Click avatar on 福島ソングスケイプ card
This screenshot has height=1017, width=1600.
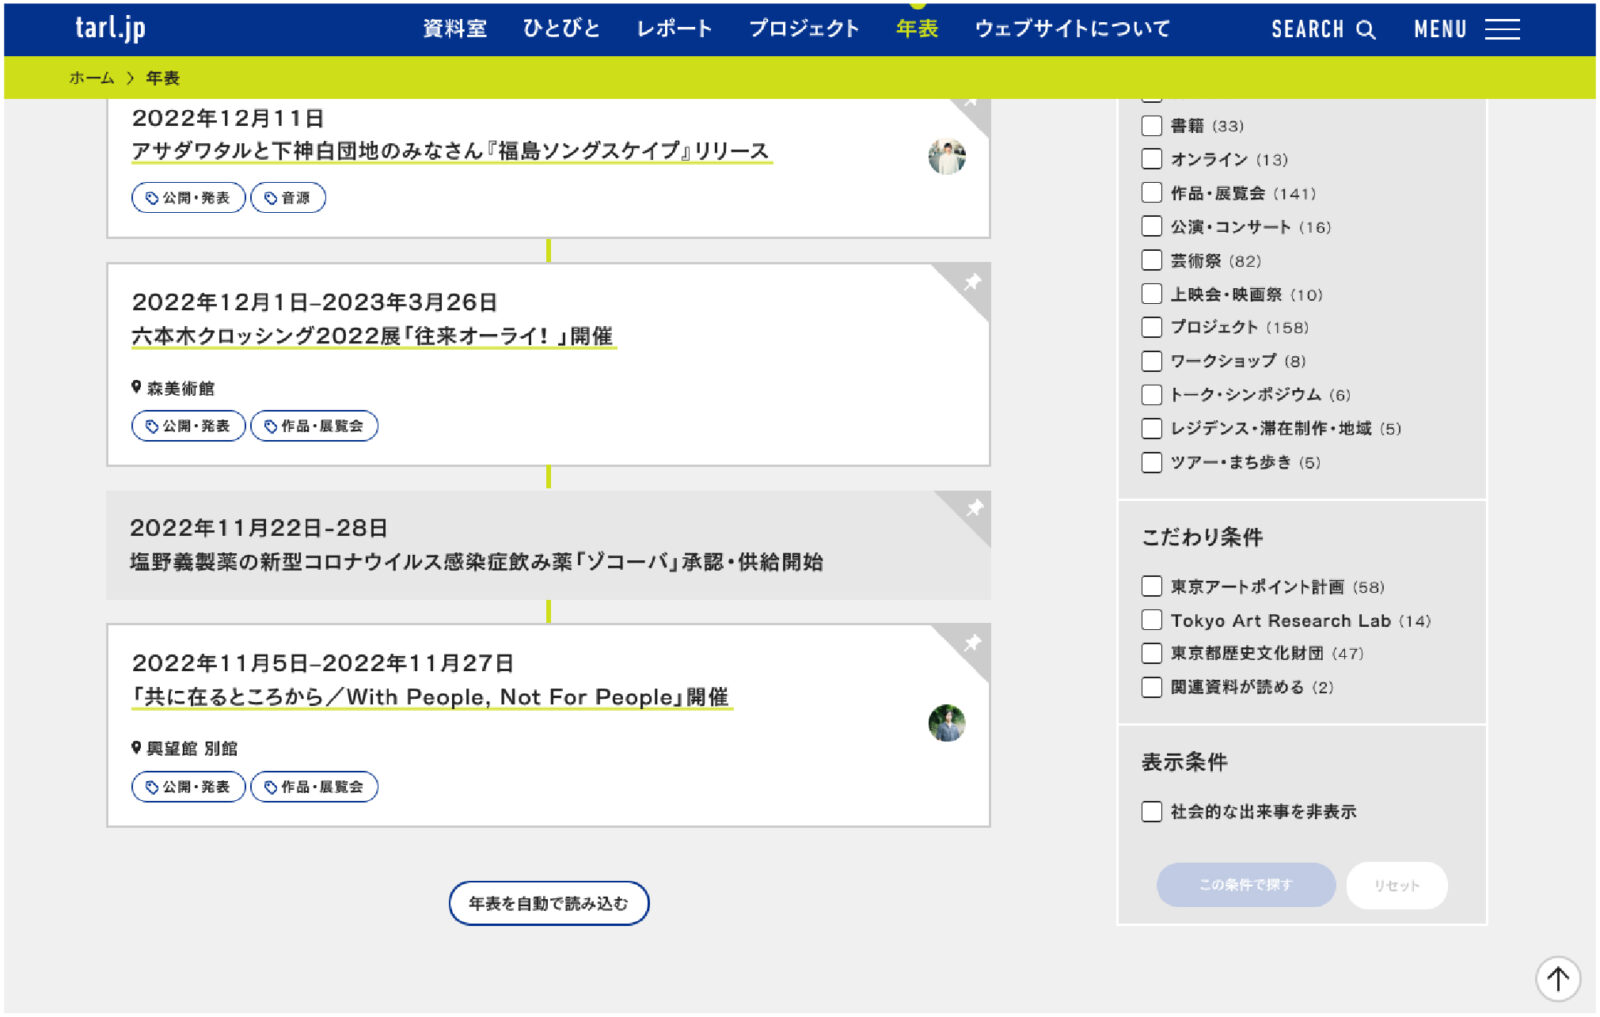[946, 157]
